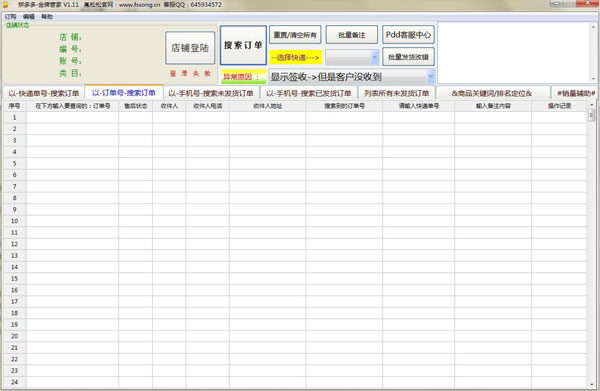Click the 收件人 column header
Screen dimensions: 600x391
pos(169,106)
